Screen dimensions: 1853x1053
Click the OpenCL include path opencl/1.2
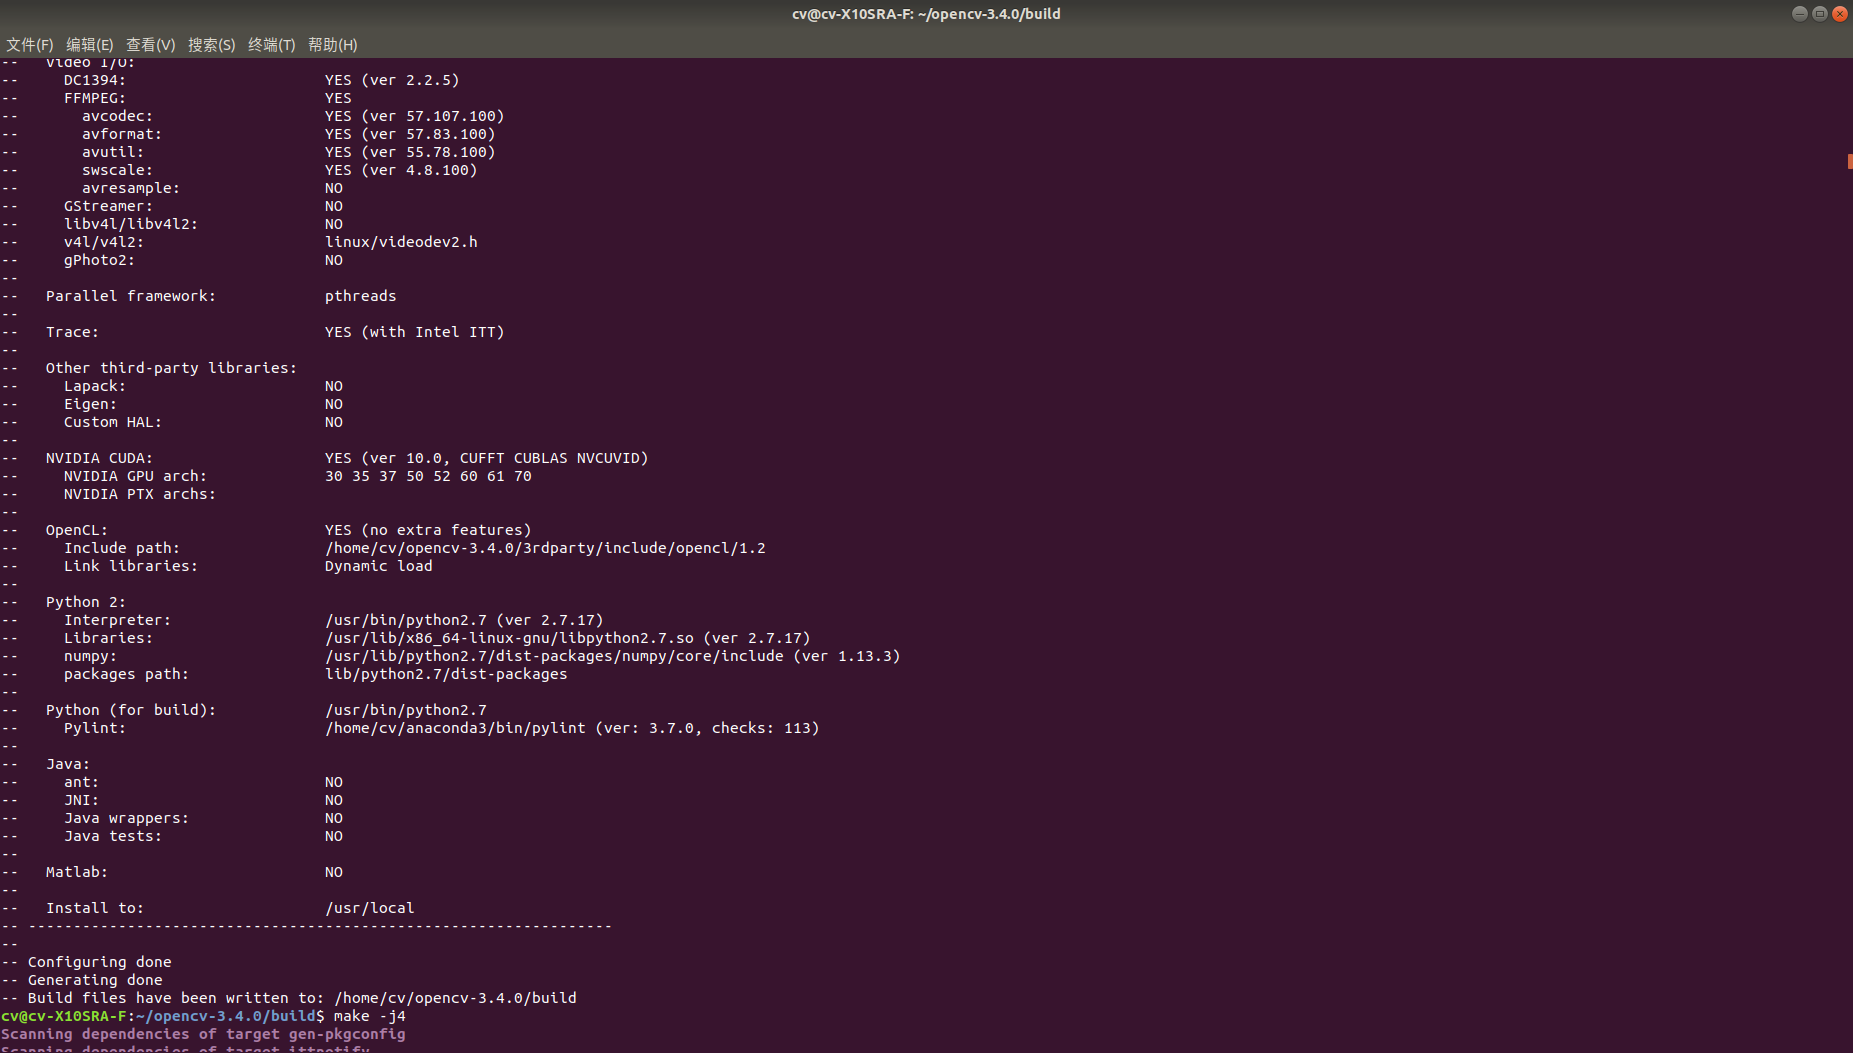(545, 548)
